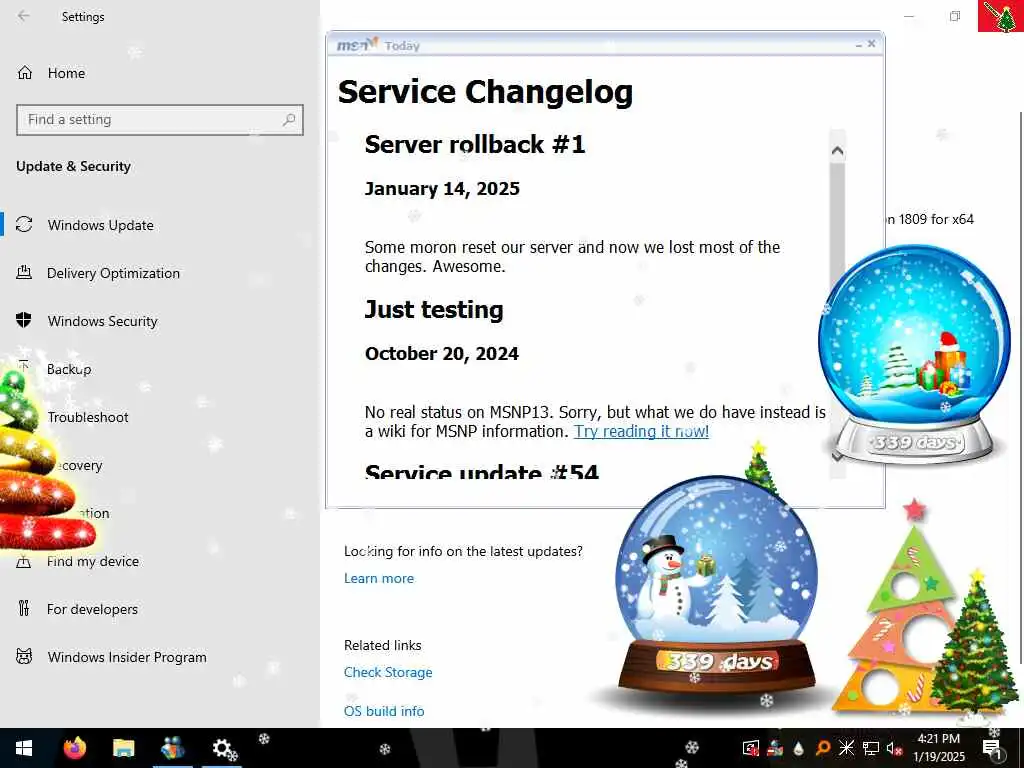Open the Windows Start menu
Image resolution: width=1024 pixels, height=768 pixels.
[x=24, y=748]
